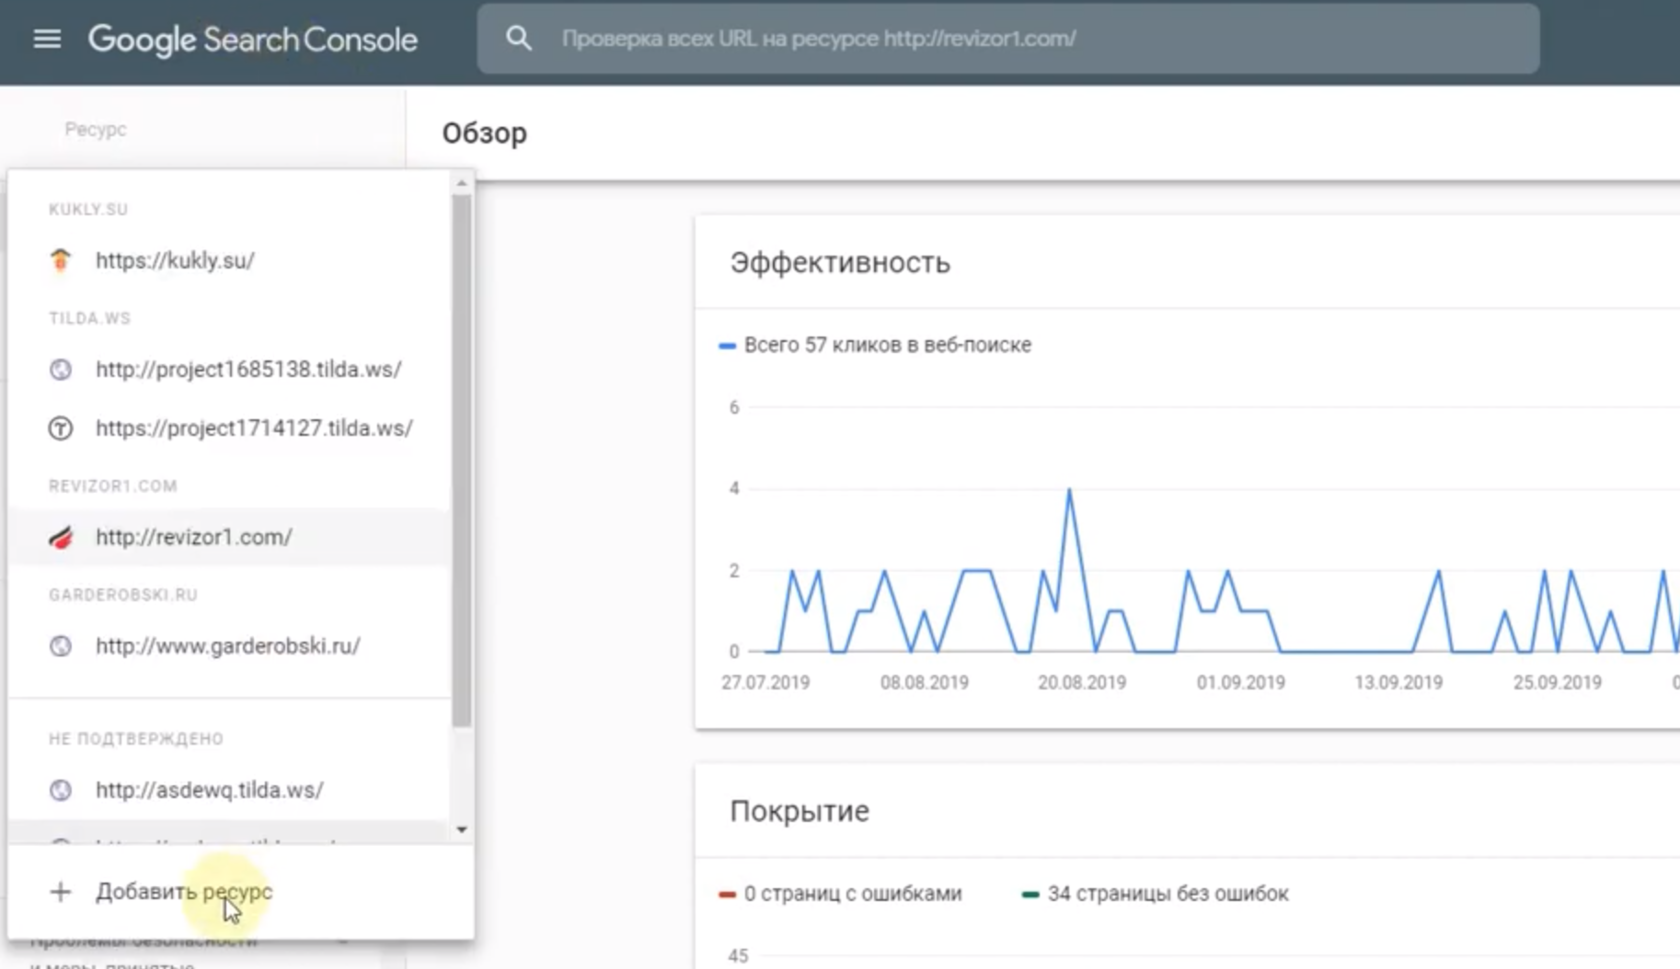The height and width of the screenshot is (969, 1680).
Task: Click the Добавить ресурс button
Action: coord(240,891)
